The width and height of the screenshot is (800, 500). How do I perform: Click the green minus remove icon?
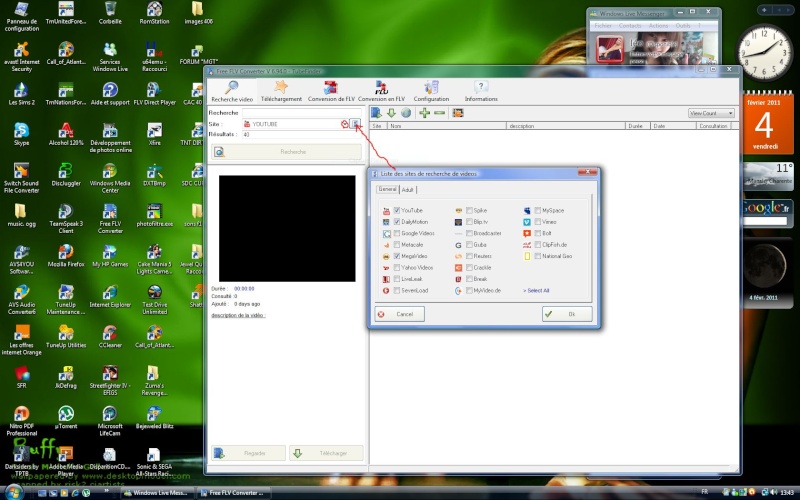pos(439,113)
